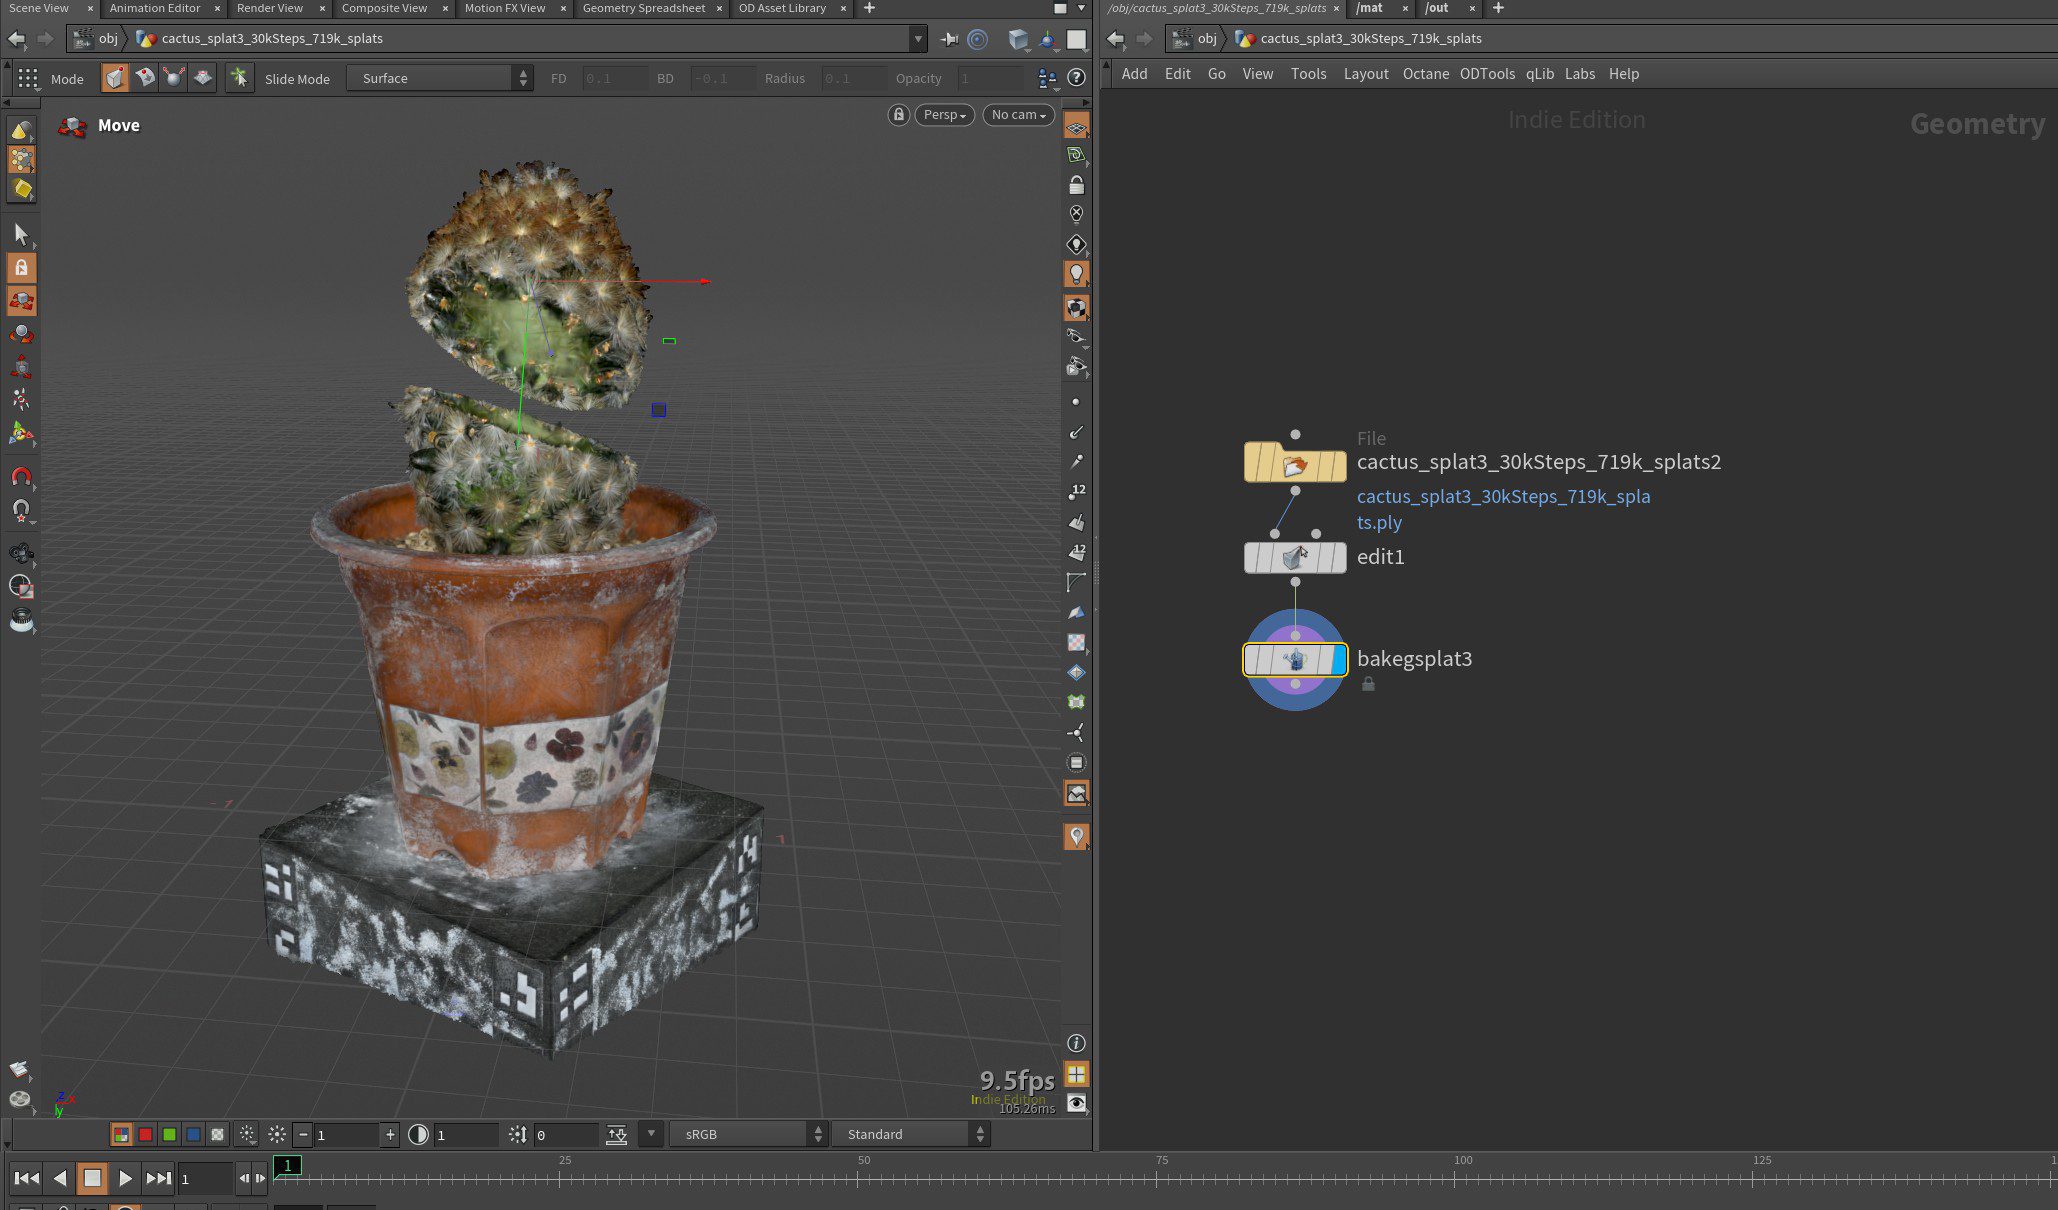This screenshot has height=1210, width=2058.
Task: Open the Surface slide mode dropdown
Action: tap(440, 78)
